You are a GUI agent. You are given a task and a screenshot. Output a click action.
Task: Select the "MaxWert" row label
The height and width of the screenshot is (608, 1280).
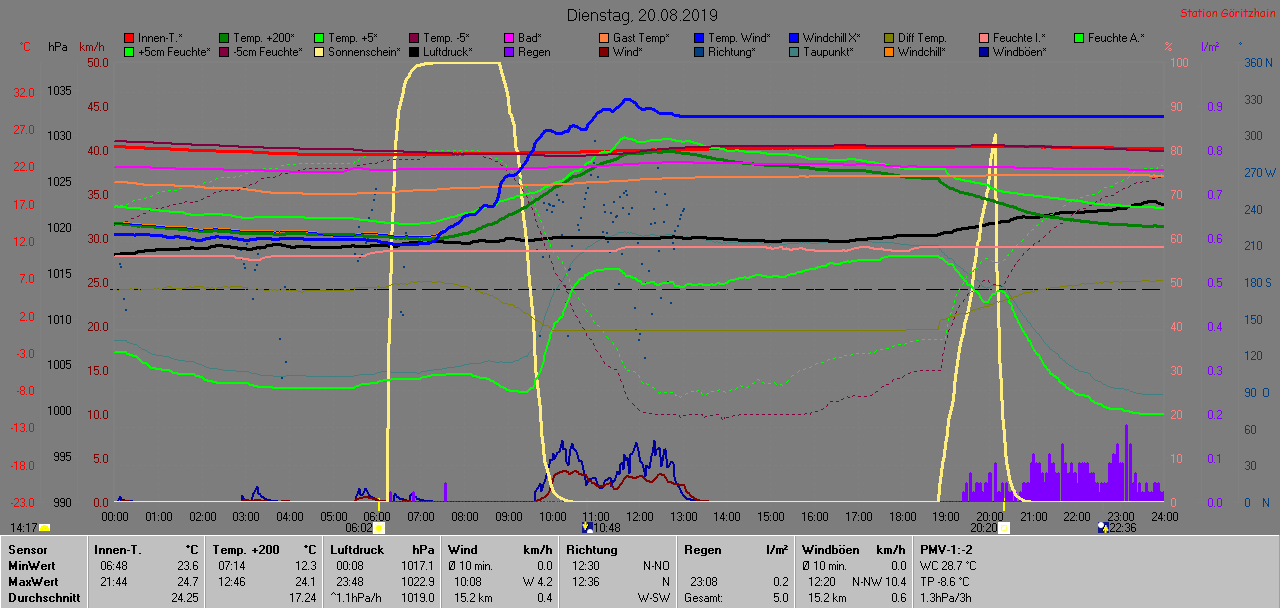[34, 581]
